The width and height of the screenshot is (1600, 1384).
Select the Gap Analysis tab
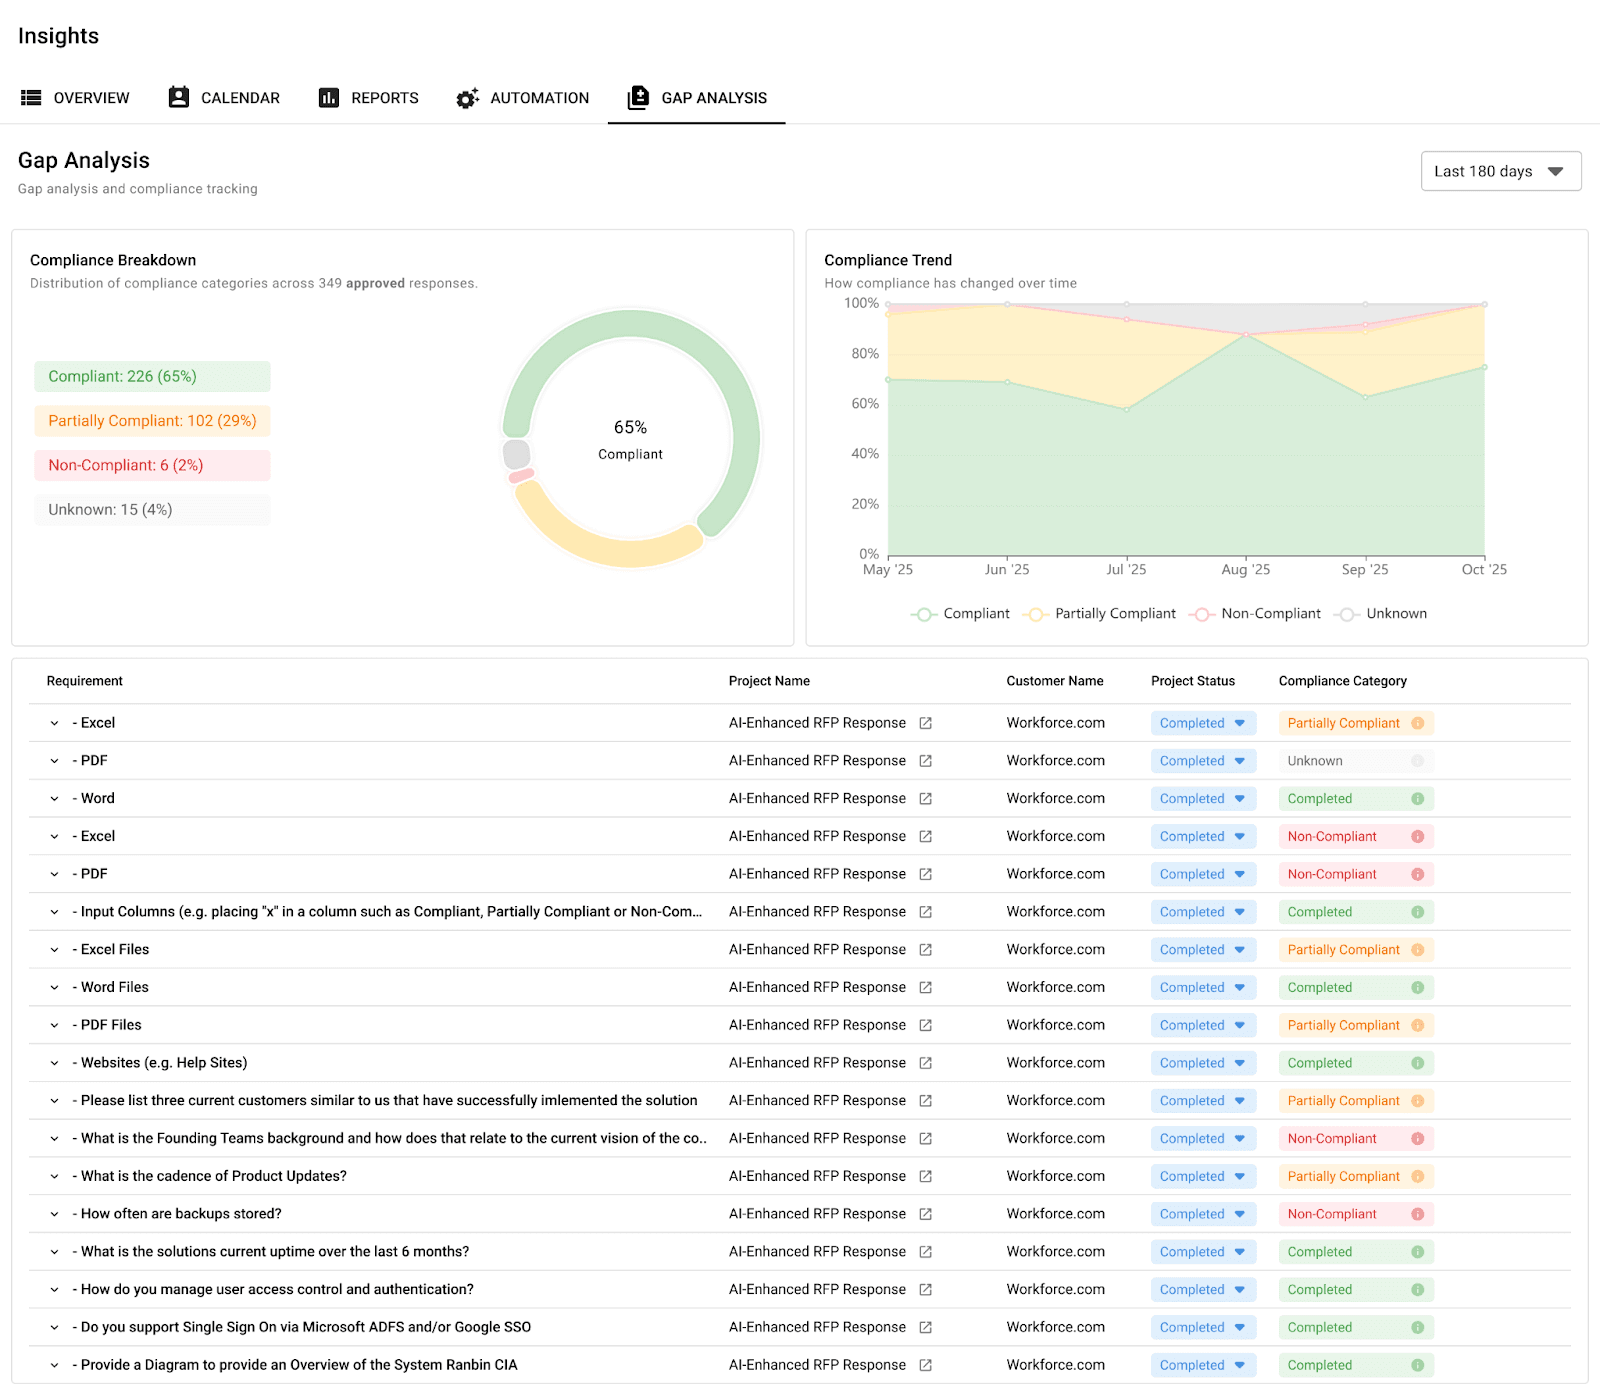click(x=697, y=98)
